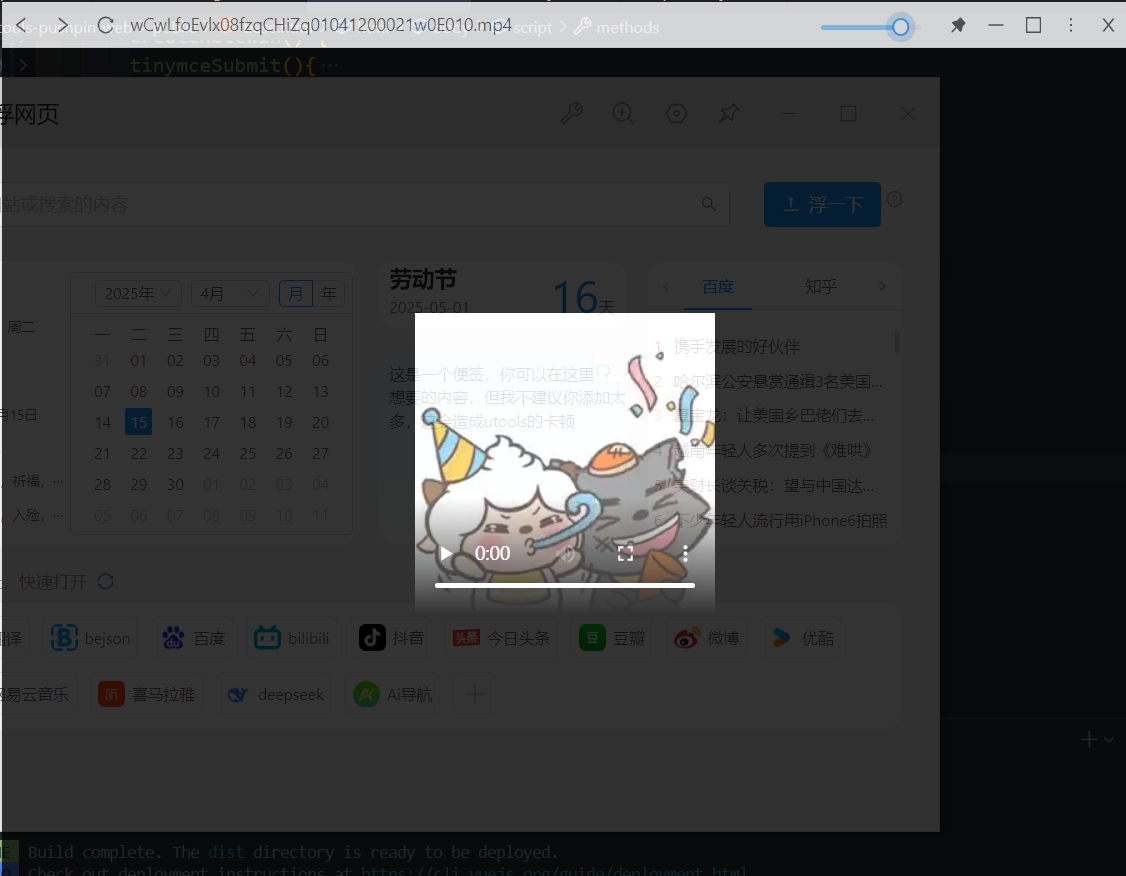This screenshot has width=1126, height=876.
Task: Select date 16 in the calendar
Action: [x=175, y=422]
